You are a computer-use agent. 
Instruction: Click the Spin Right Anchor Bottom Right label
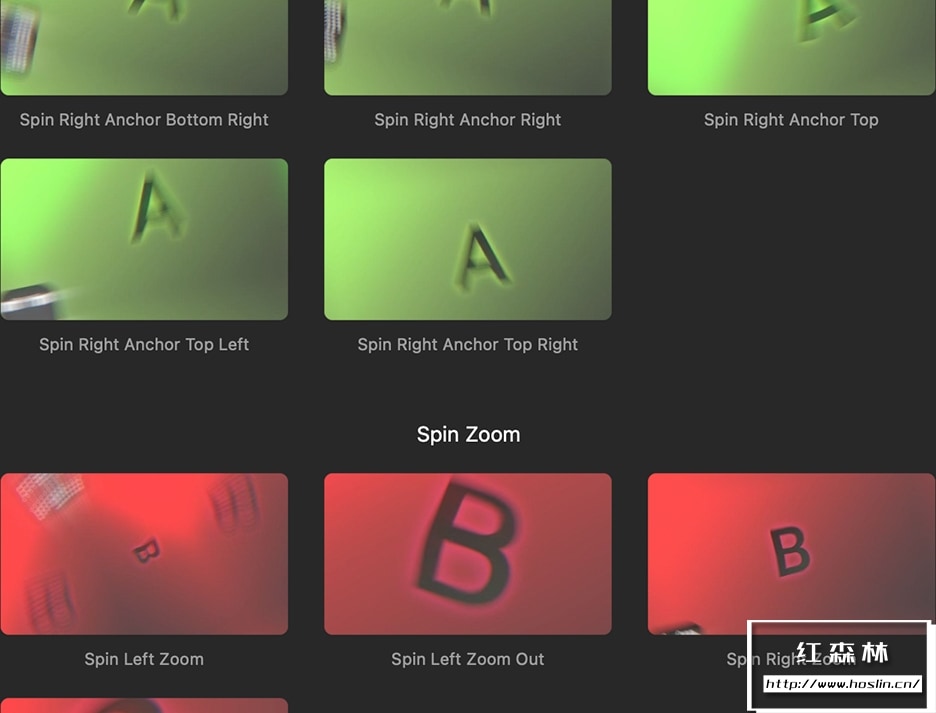tap(144, 120)
